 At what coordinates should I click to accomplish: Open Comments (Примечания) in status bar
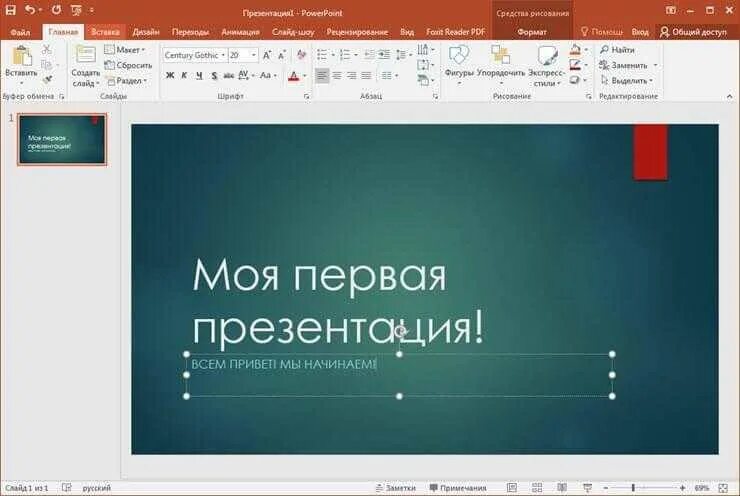458,488
